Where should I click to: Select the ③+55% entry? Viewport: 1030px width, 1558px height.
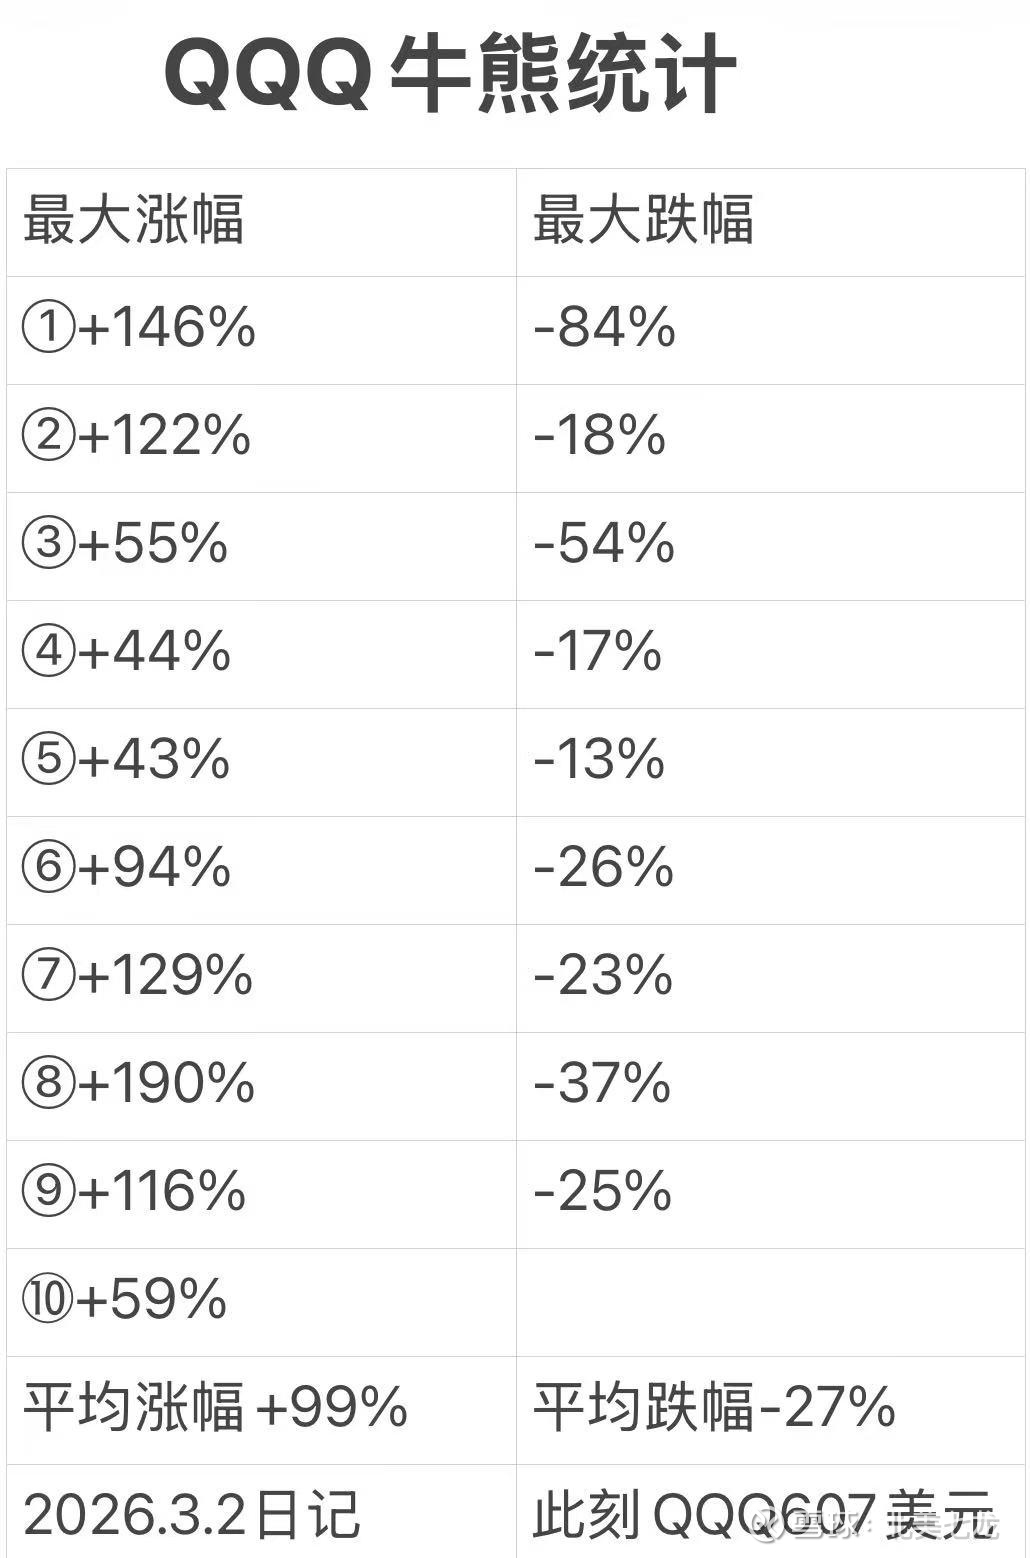[125, 544]
